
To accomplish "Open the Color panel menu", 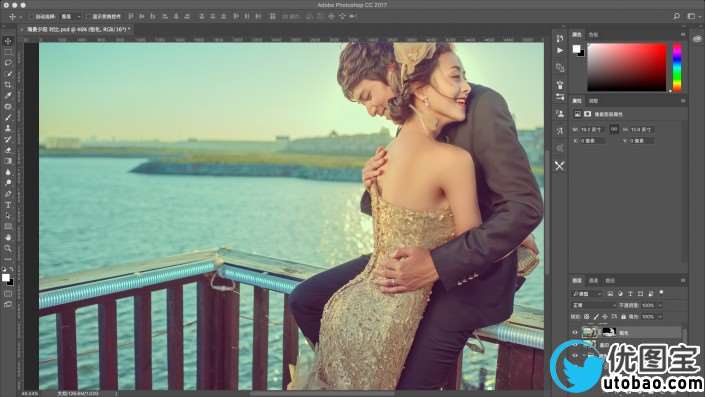I will (683, 34).
